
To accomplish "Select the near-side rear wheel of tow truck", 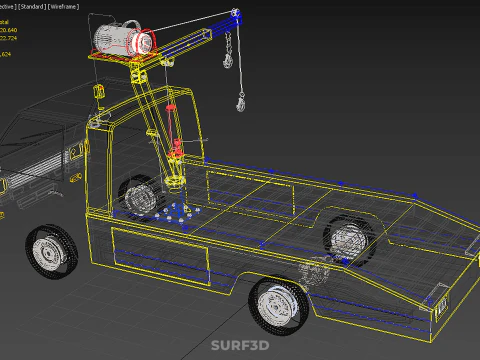I will pos(279,306).
